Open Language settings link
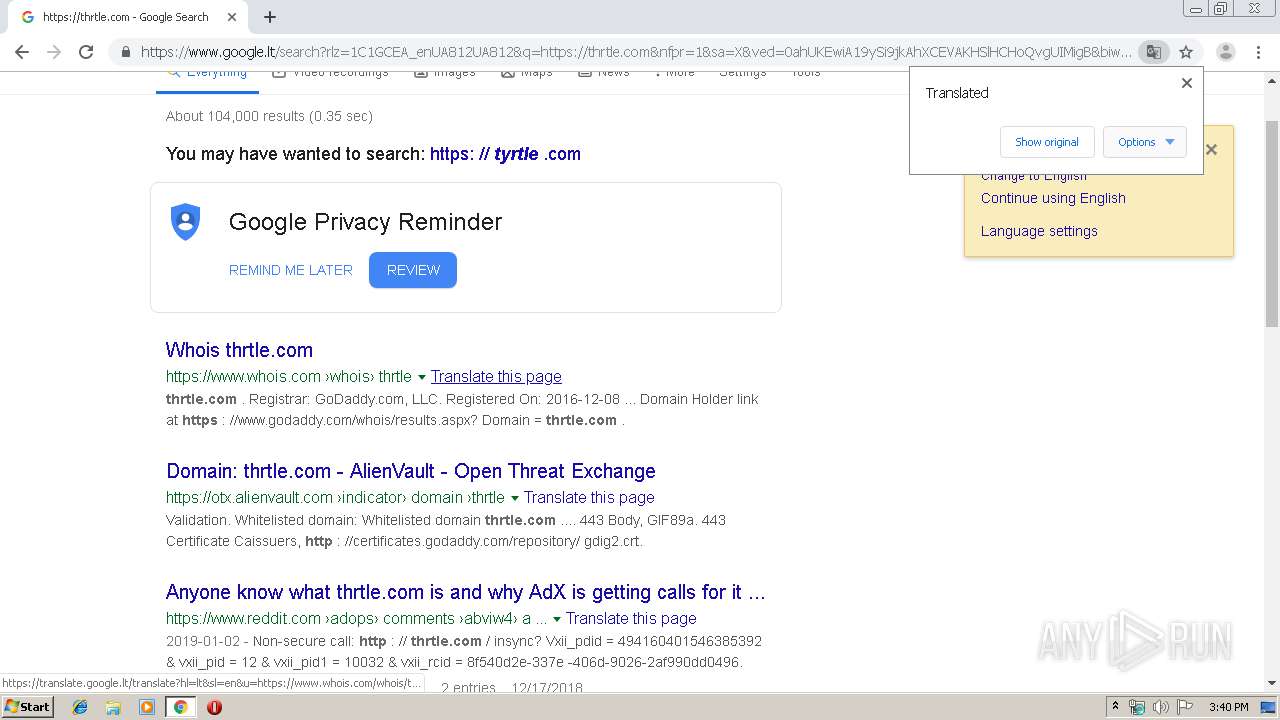This screenshot has width=1280, height=720. click(1039, 231)
